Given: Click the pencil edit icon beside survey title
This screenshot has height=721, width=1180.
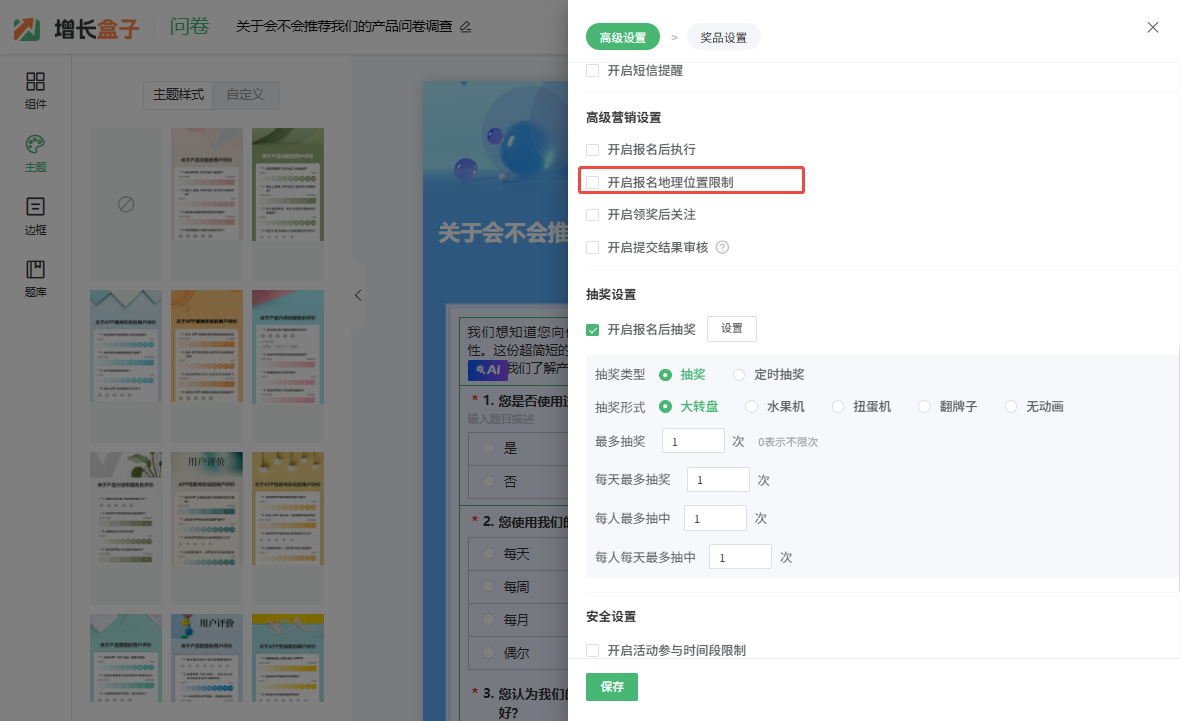Looking at the screenshot, I should [x=465, y=27].
